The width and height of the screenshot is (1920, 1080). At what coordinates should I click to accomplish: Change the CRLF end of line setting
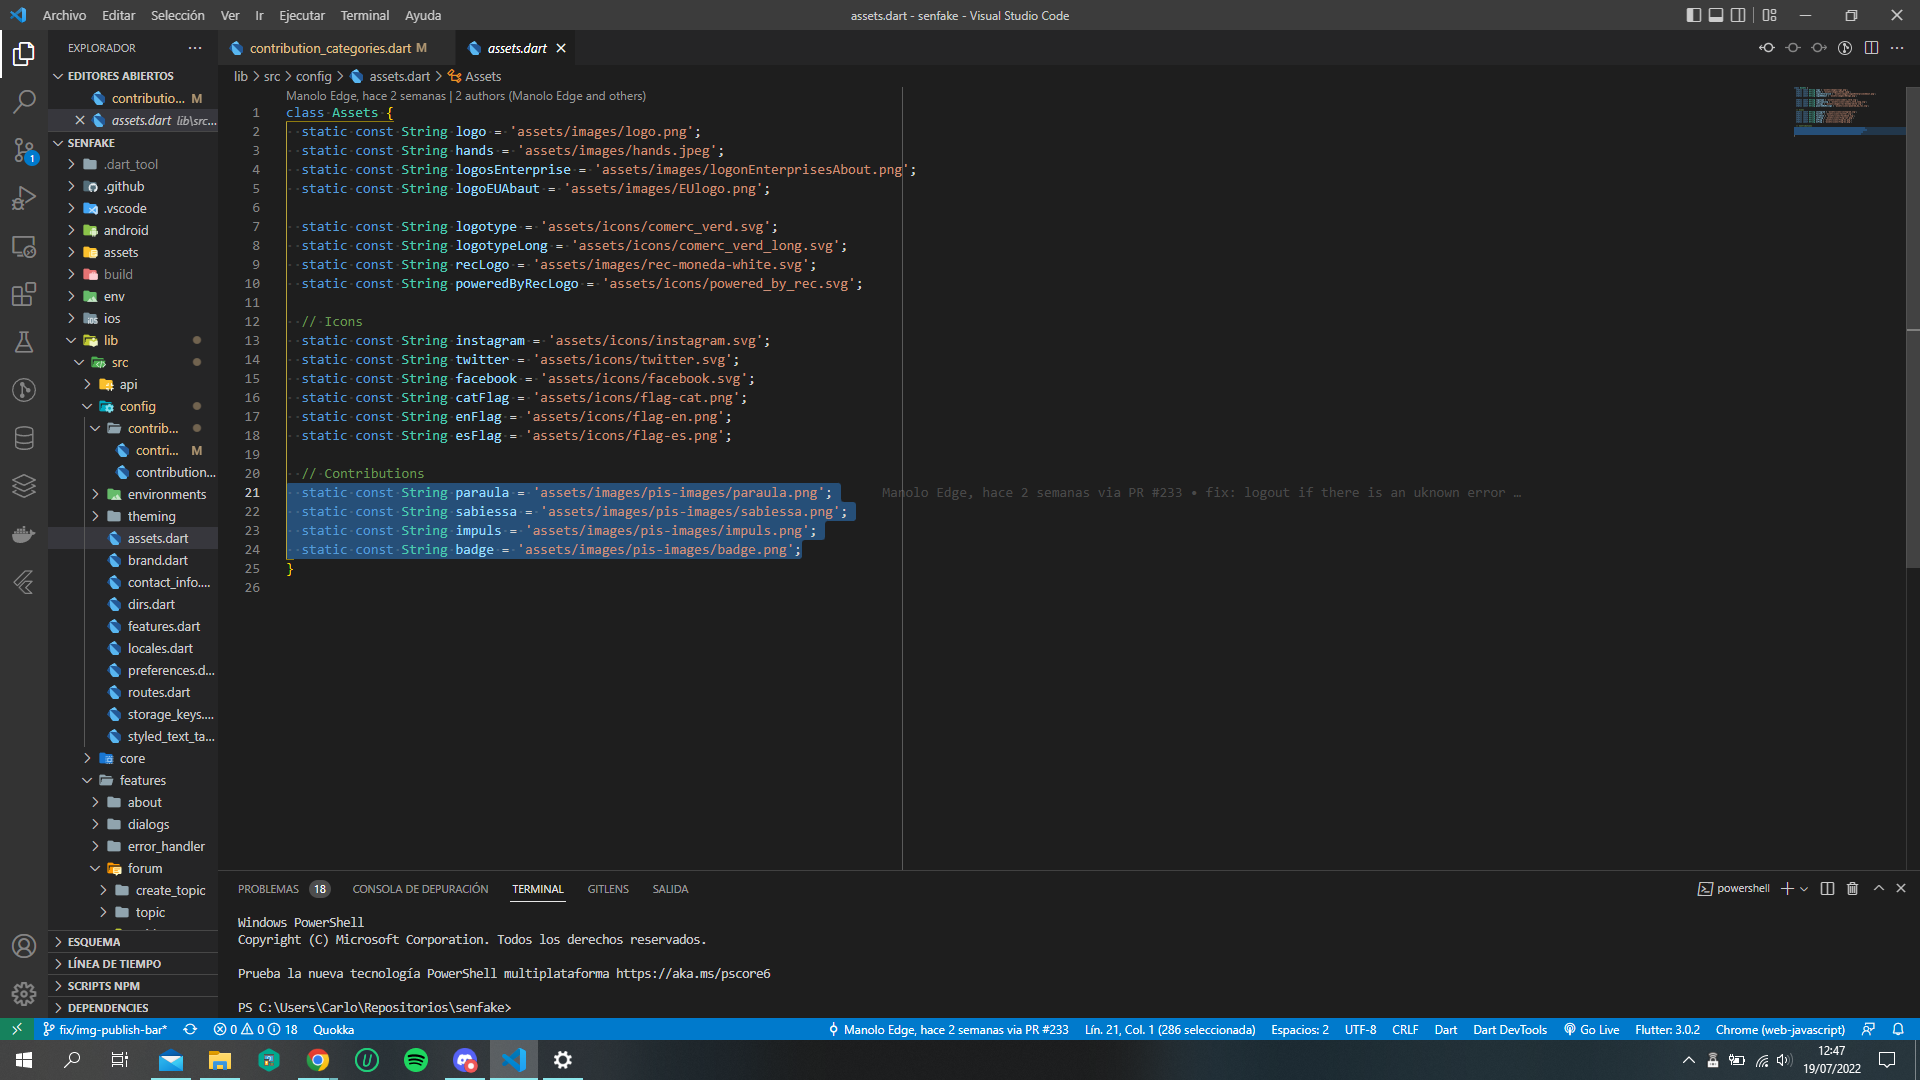point(1405,1029)
